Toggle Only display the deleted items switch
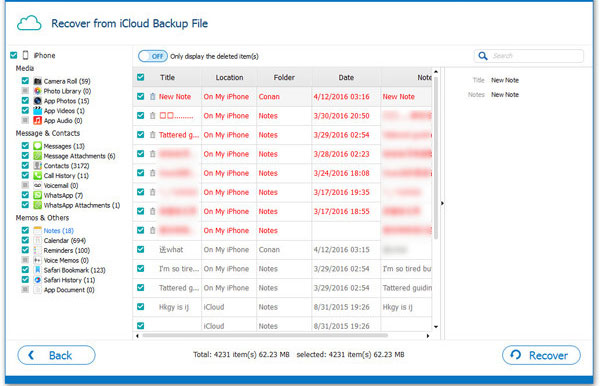This screenshot has height=386, width=600. click(x=153, y=56)
